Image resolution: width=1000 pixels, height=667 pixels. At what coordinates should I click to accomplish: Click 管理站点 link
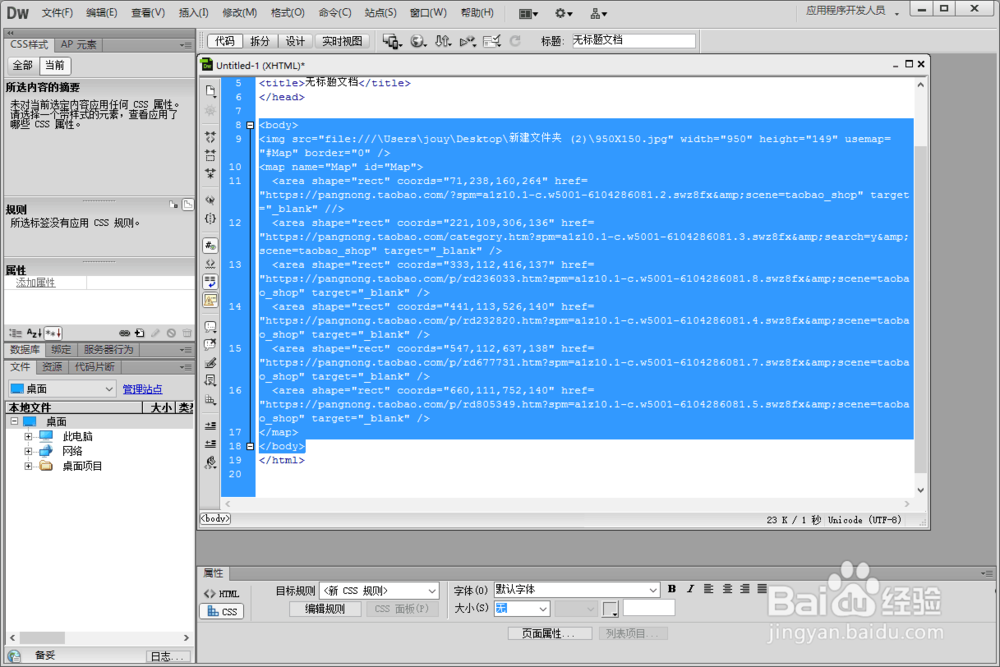point(142,389)
